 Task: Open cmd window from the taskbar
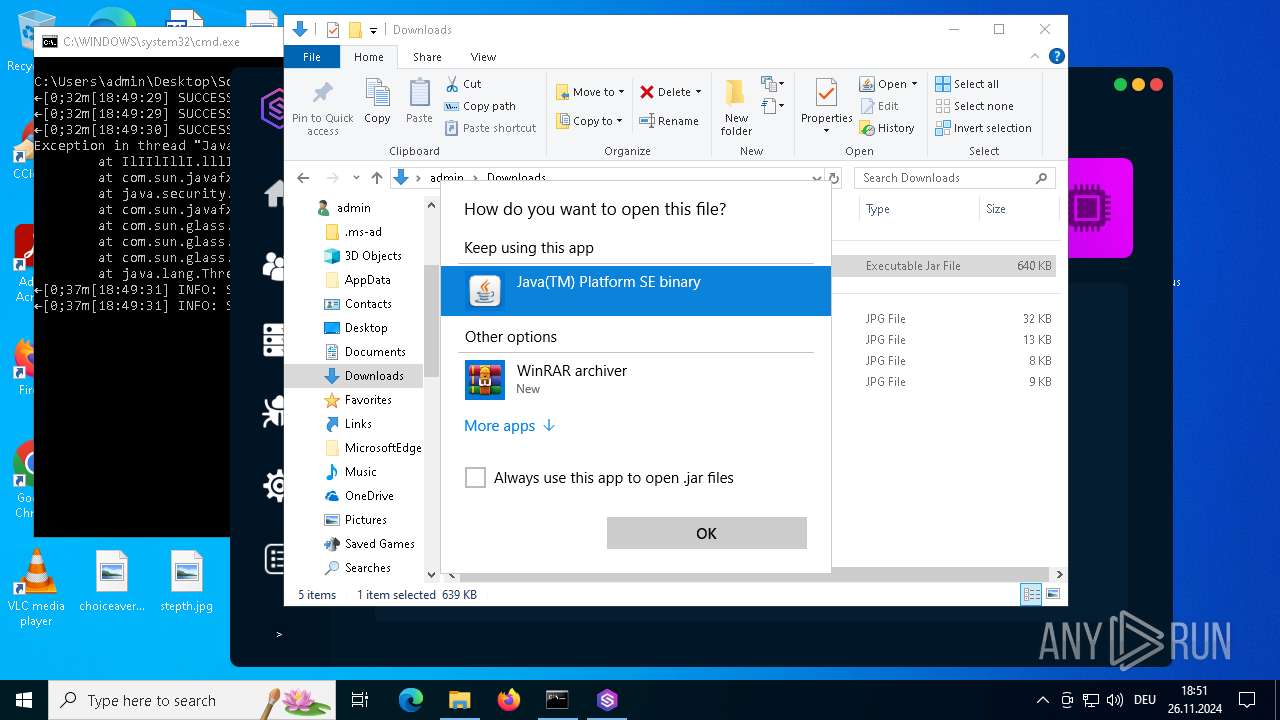(558, 700)
